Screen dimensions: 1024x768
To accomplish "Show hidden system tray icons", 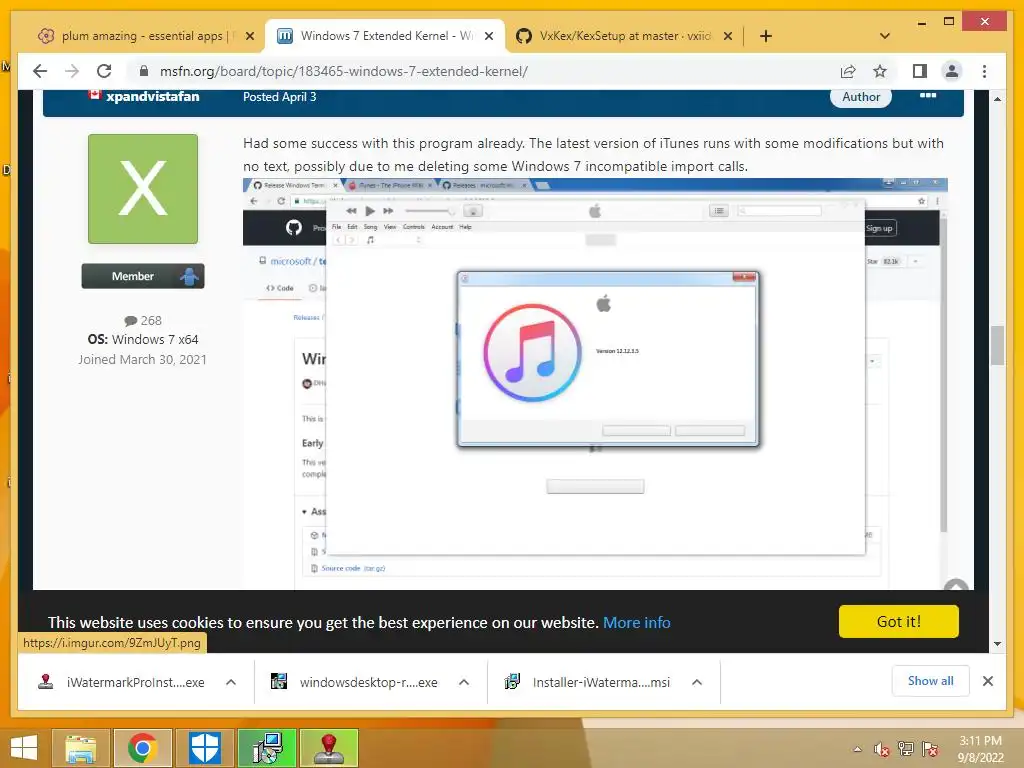I will [x=857, y=749].
